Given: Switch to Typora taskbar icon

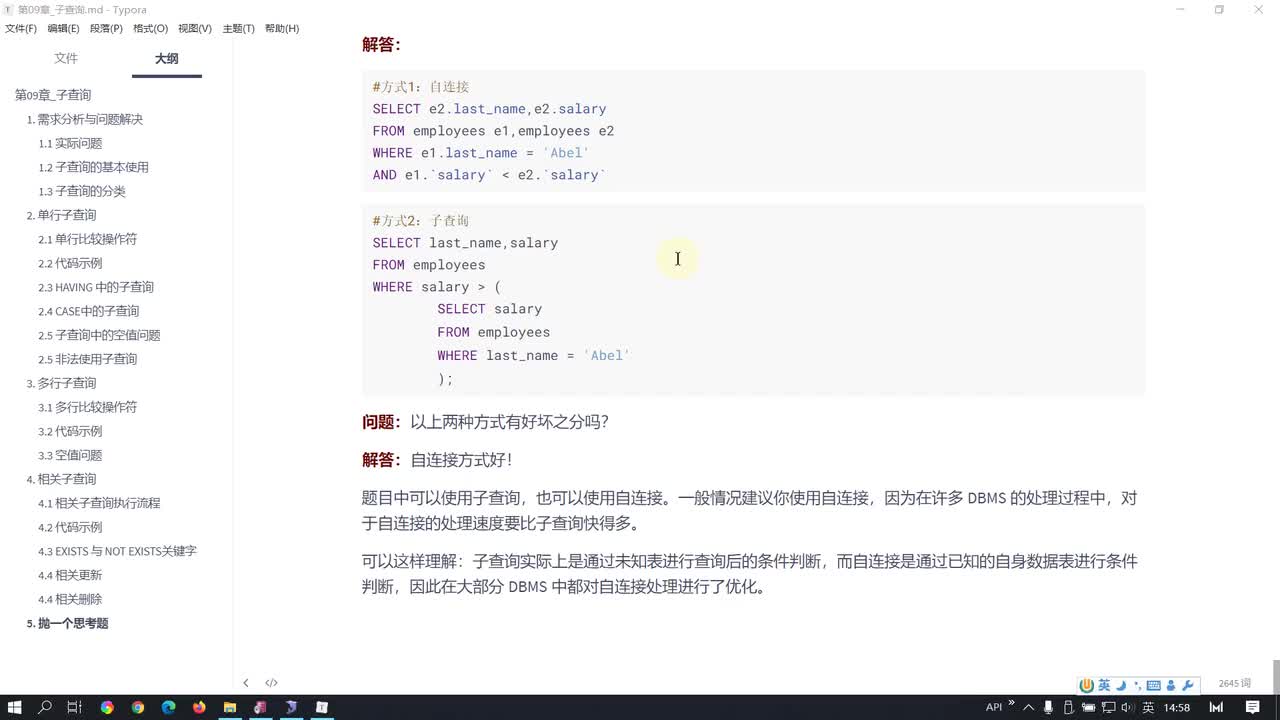Looking at the screenshot, I should pos(322,707).
